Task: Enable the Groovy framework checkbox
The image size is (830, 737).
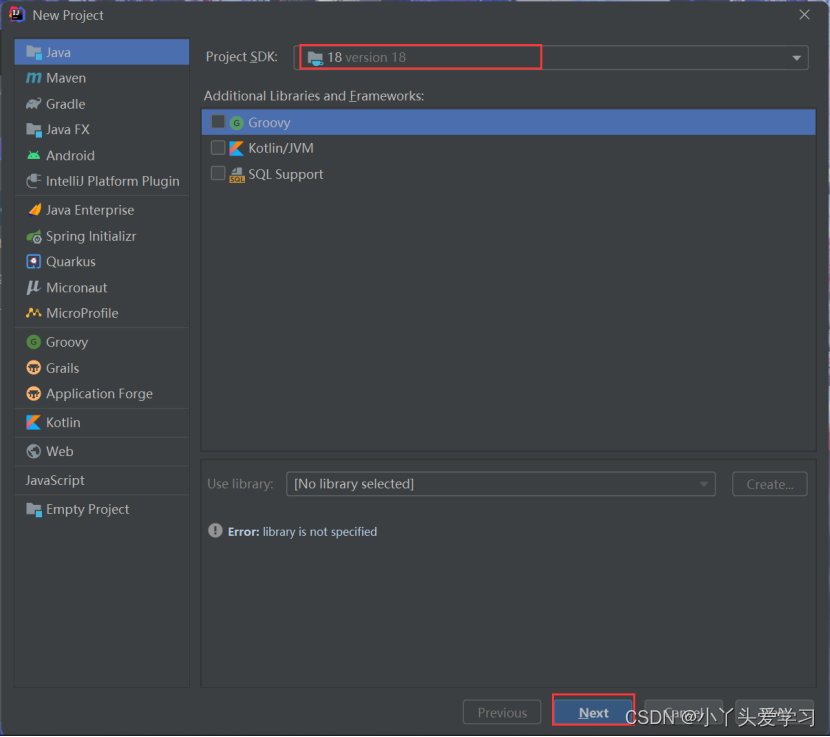Action: [218, 122]
